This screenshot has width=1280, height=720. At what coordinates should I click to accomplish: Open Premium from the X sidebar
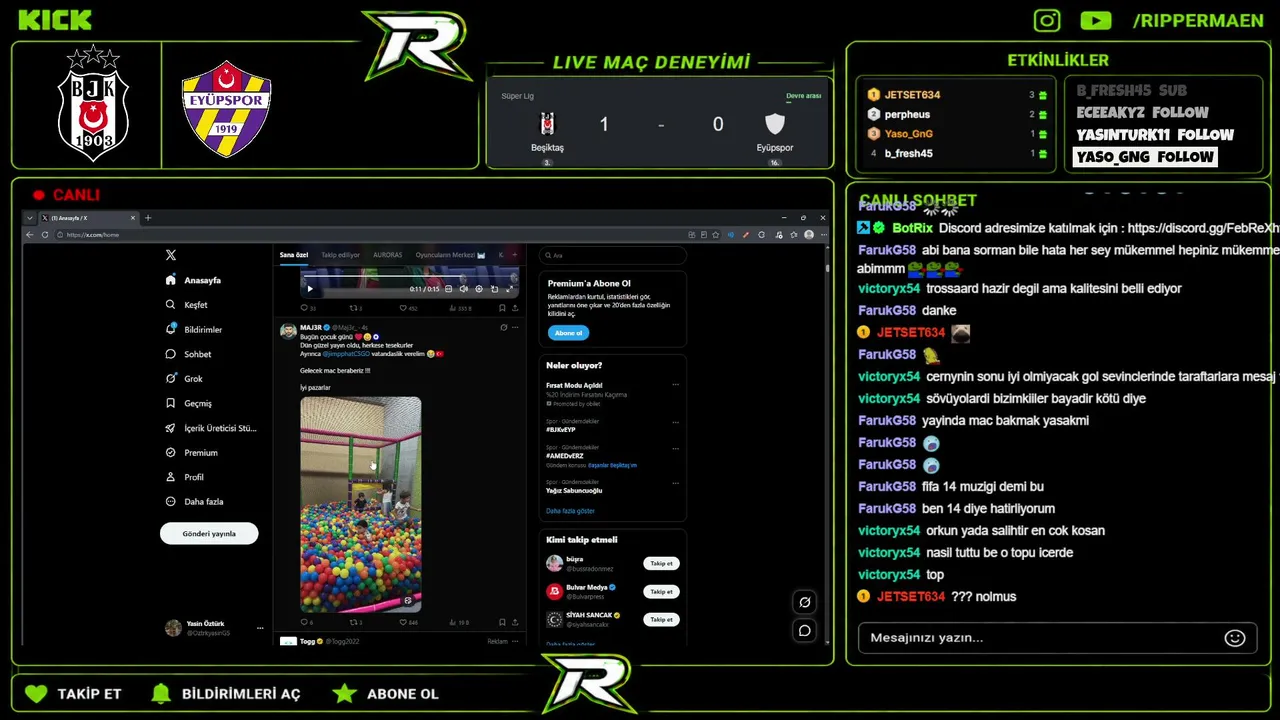(x=192, y=453)
